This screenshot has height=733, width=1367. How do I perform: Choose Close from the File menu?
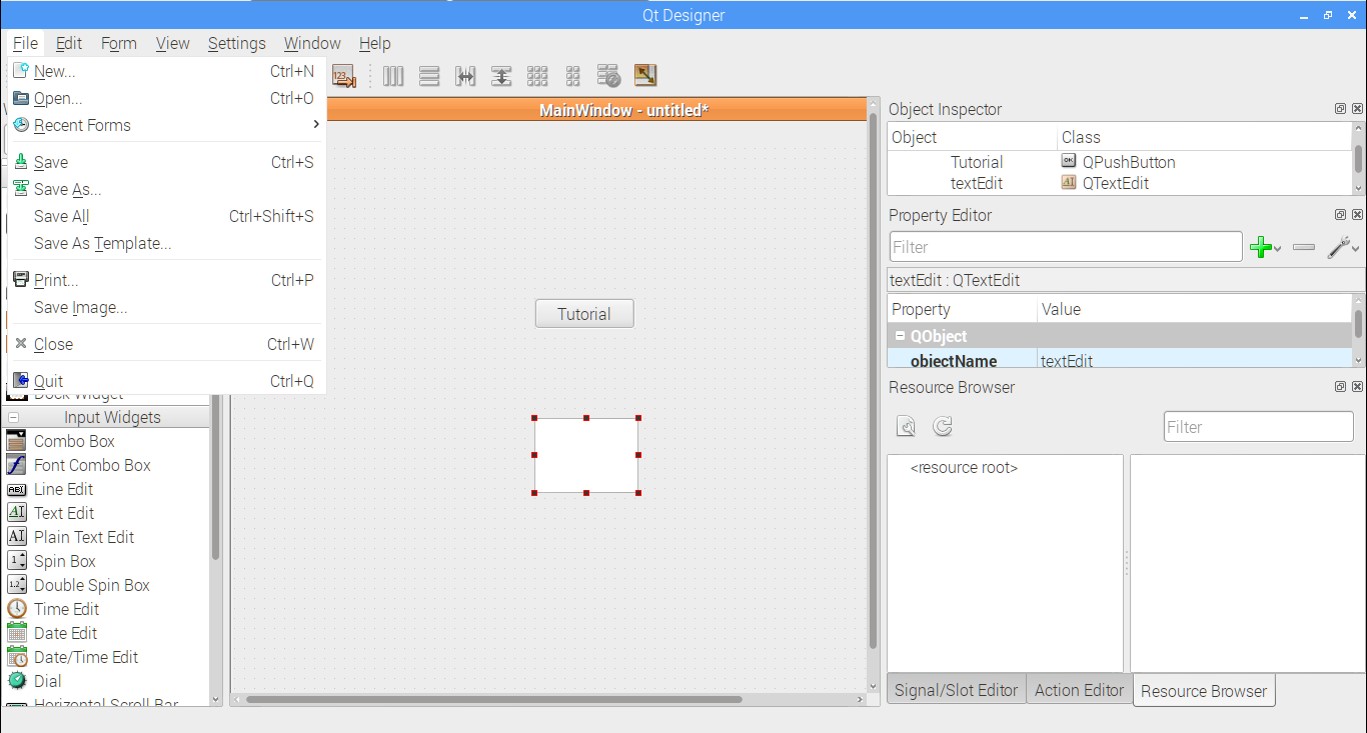tap(165, 344)
